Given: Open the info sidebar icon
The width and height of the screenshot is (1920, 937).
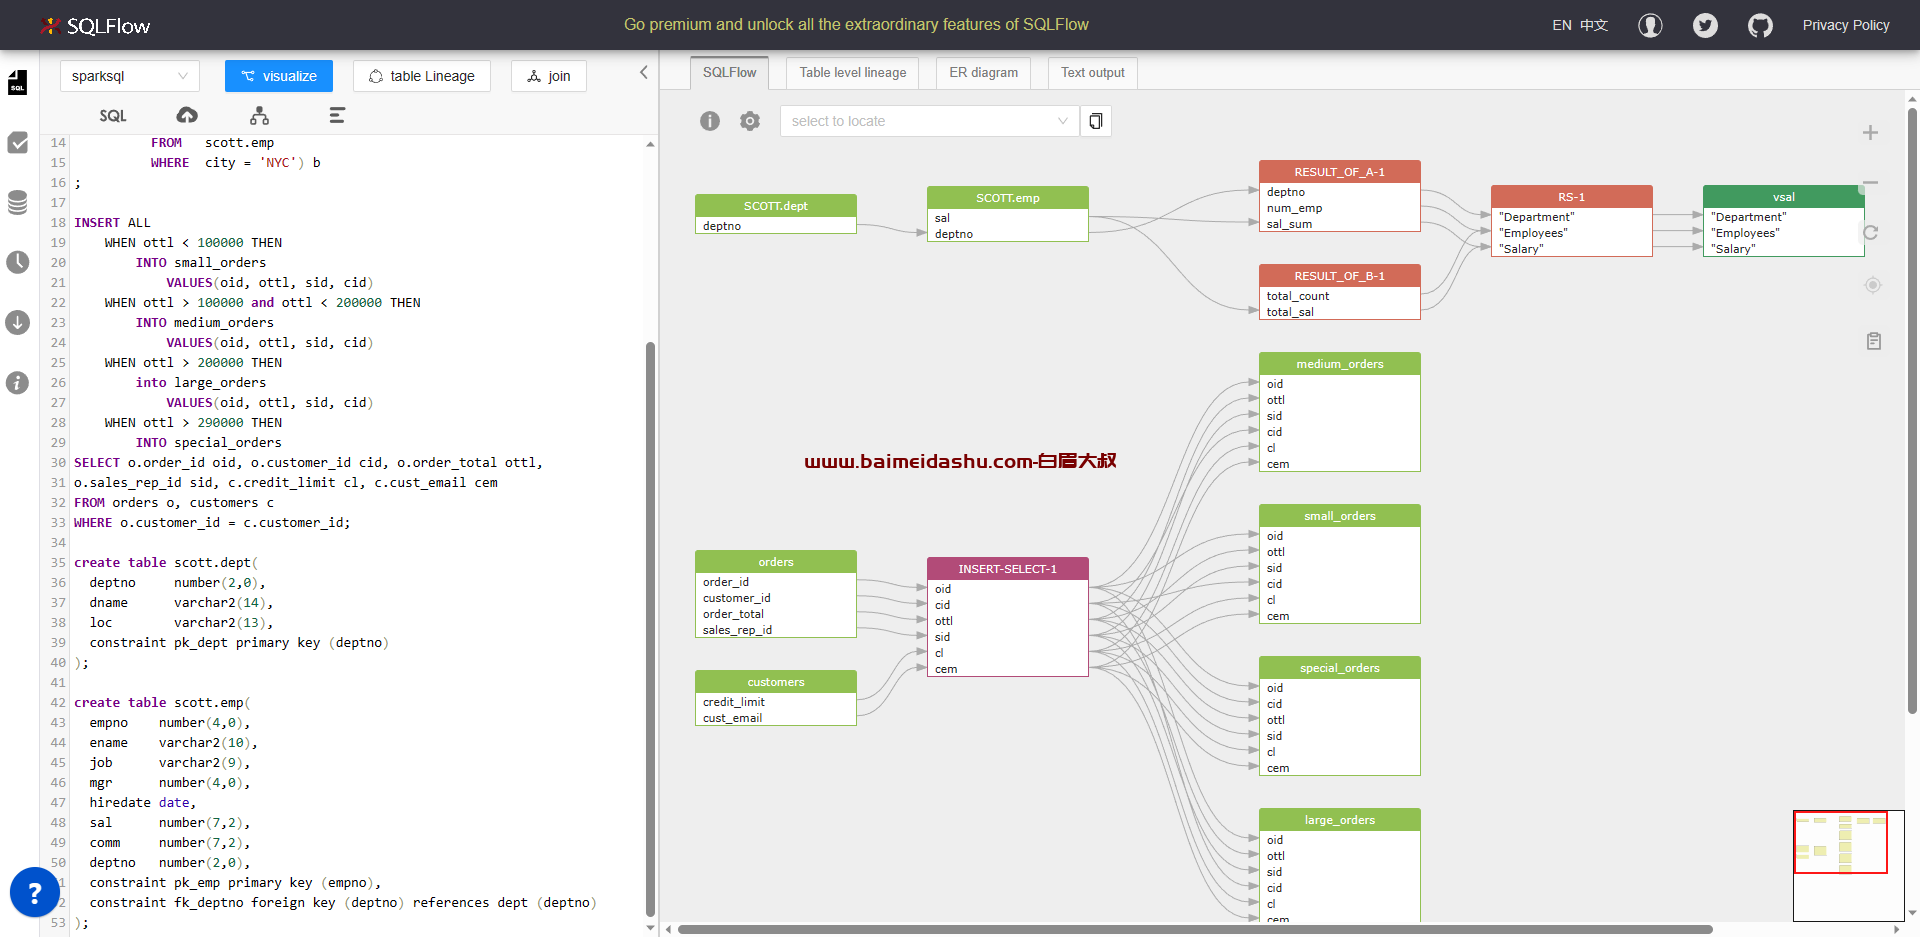Looking at the screenshot, I should tap(18, 383).
